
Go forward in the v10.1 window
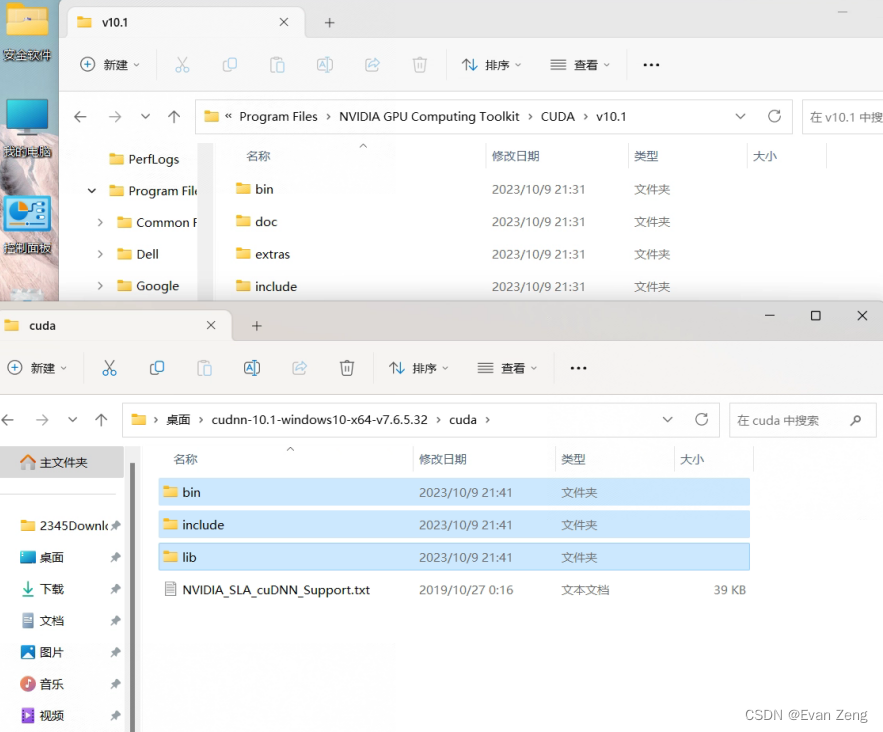pyautogui.click(x=115, y=117)
